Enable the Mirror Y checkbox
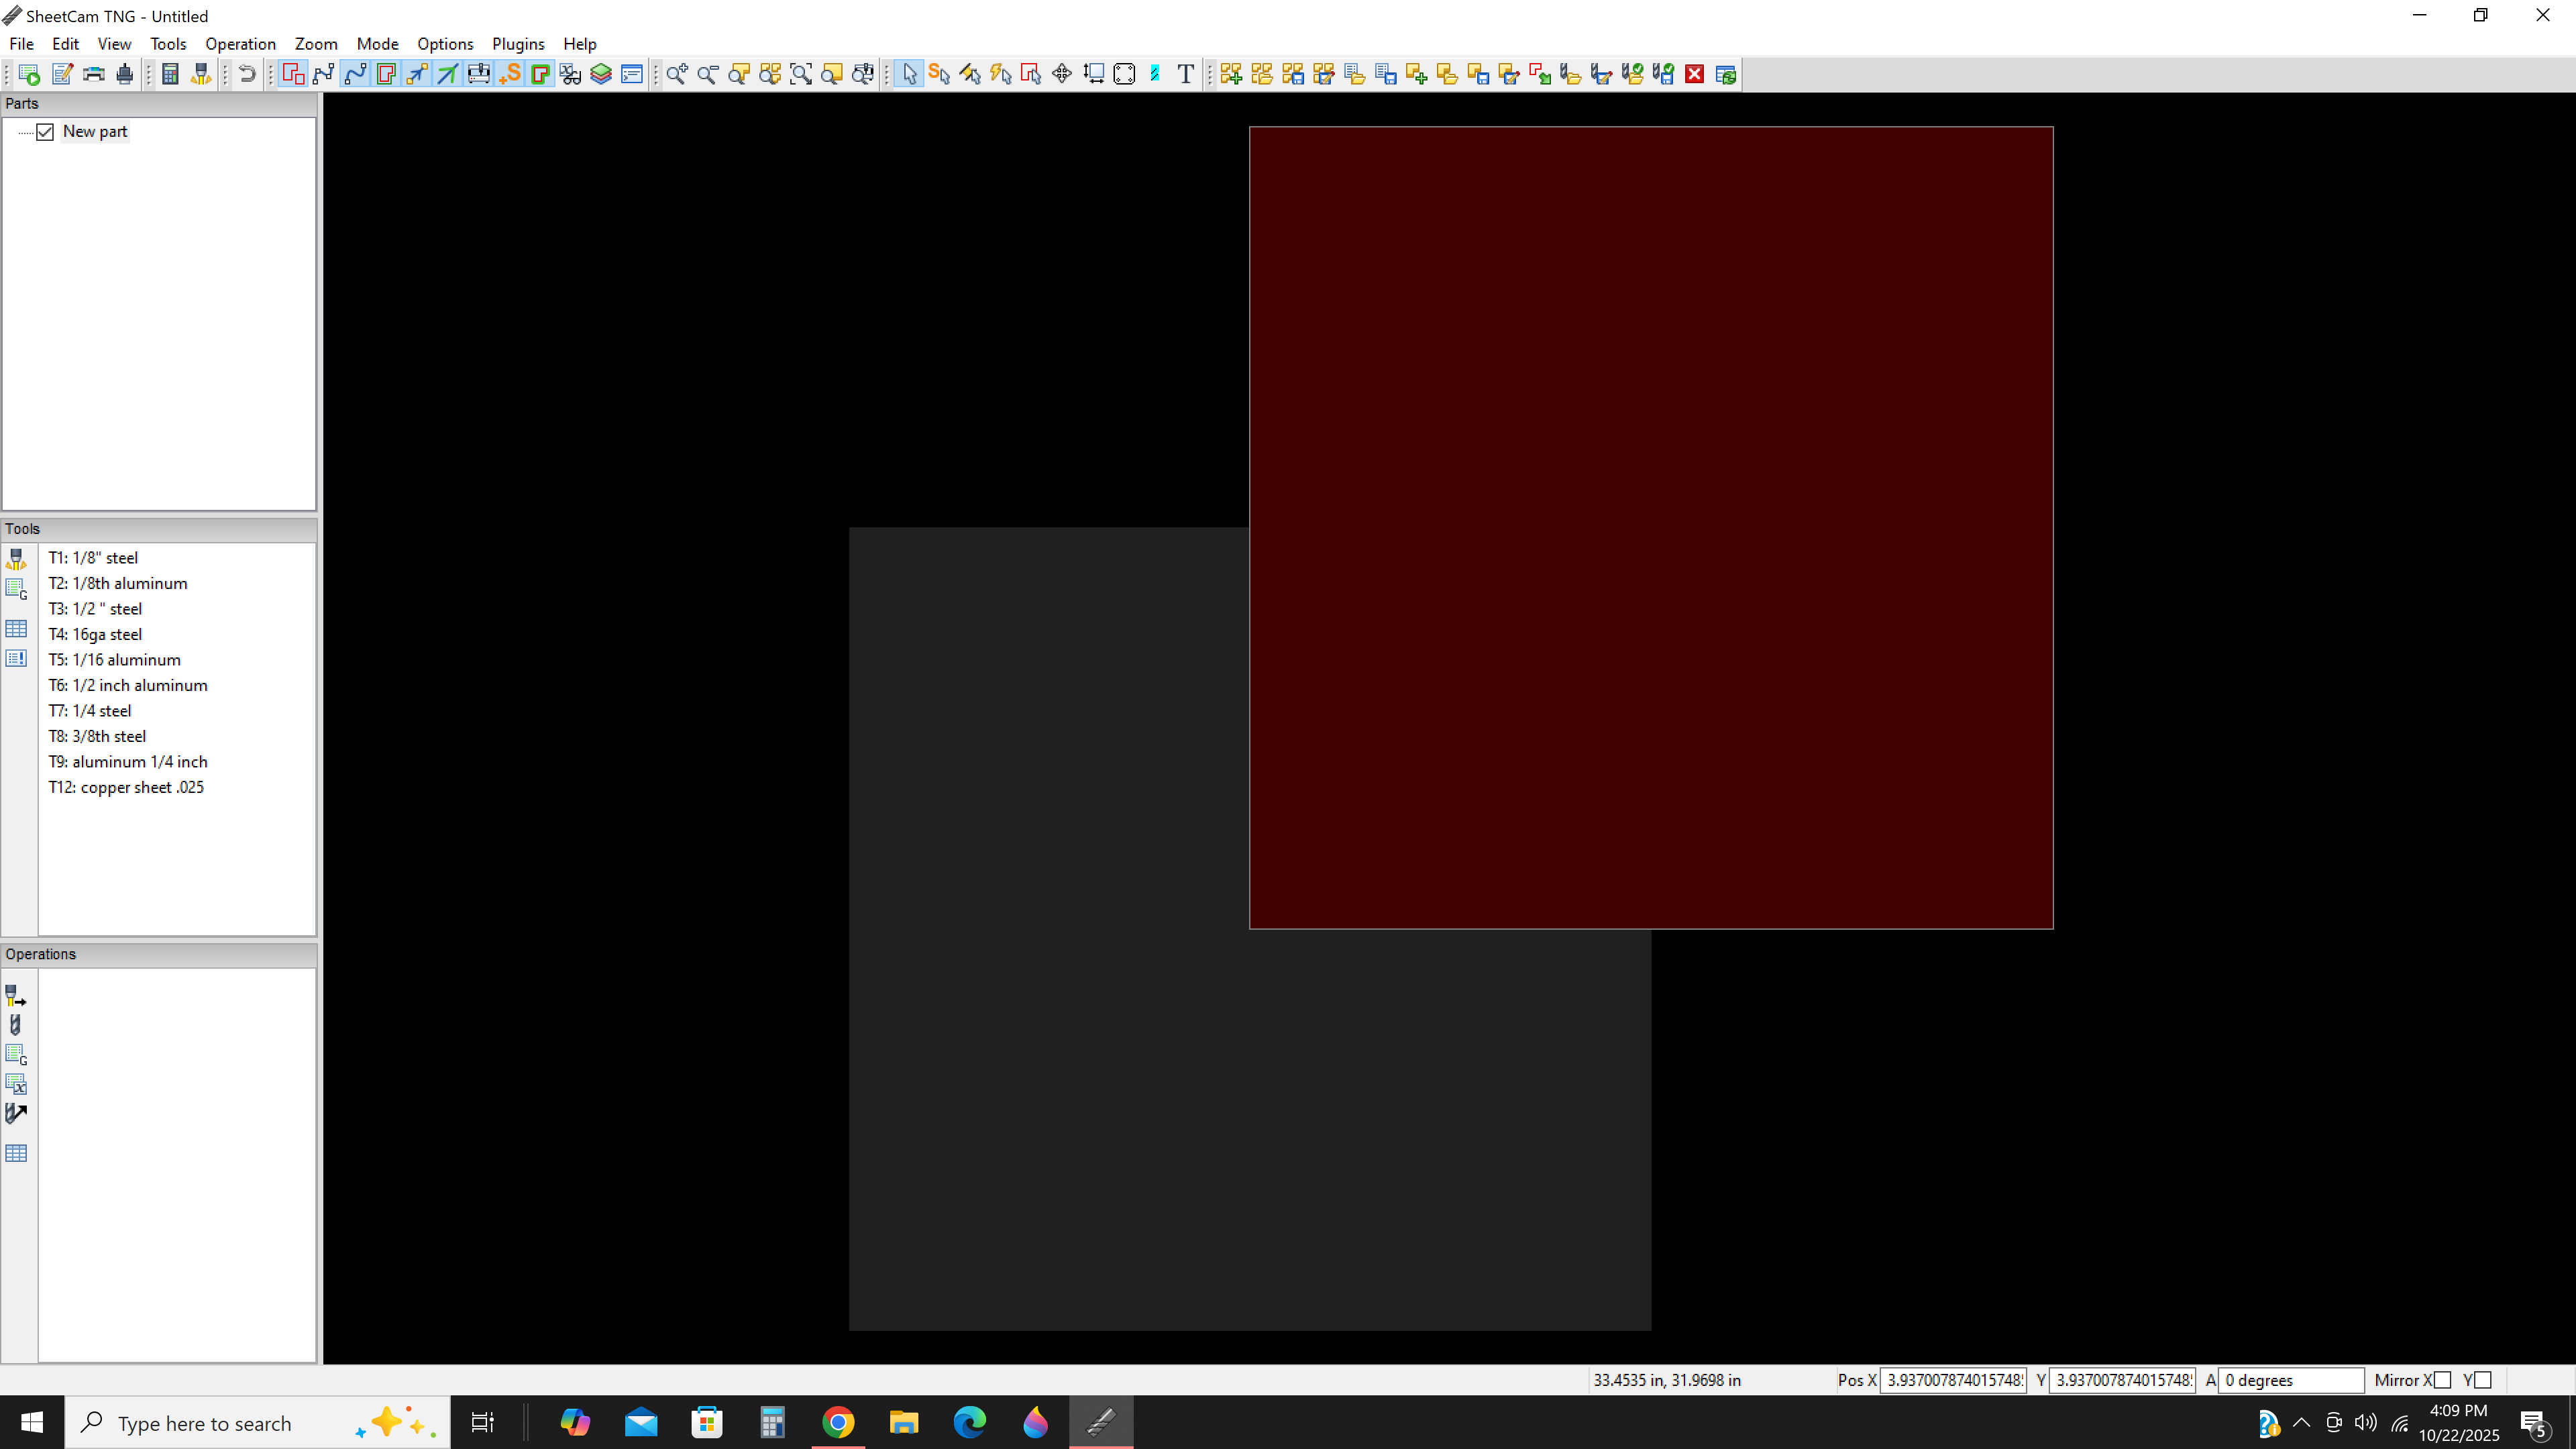 tap(2482, 1380)
